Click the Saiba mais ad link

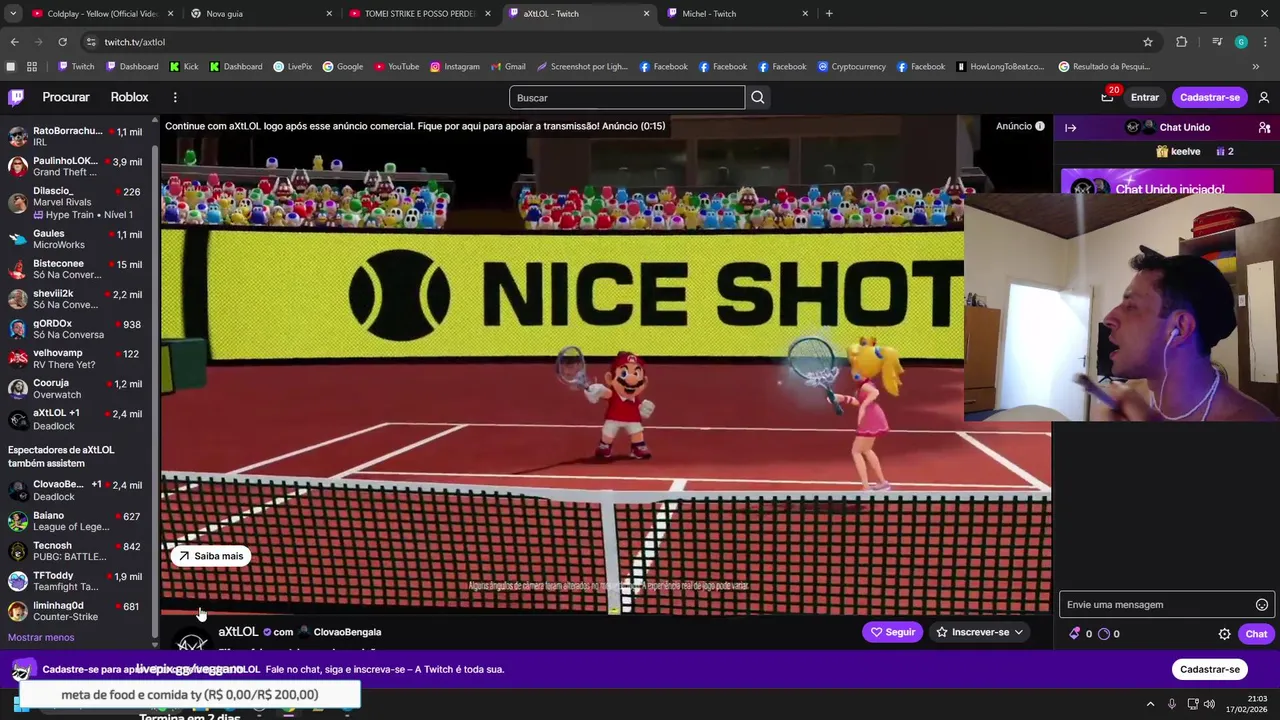[211, 556]
